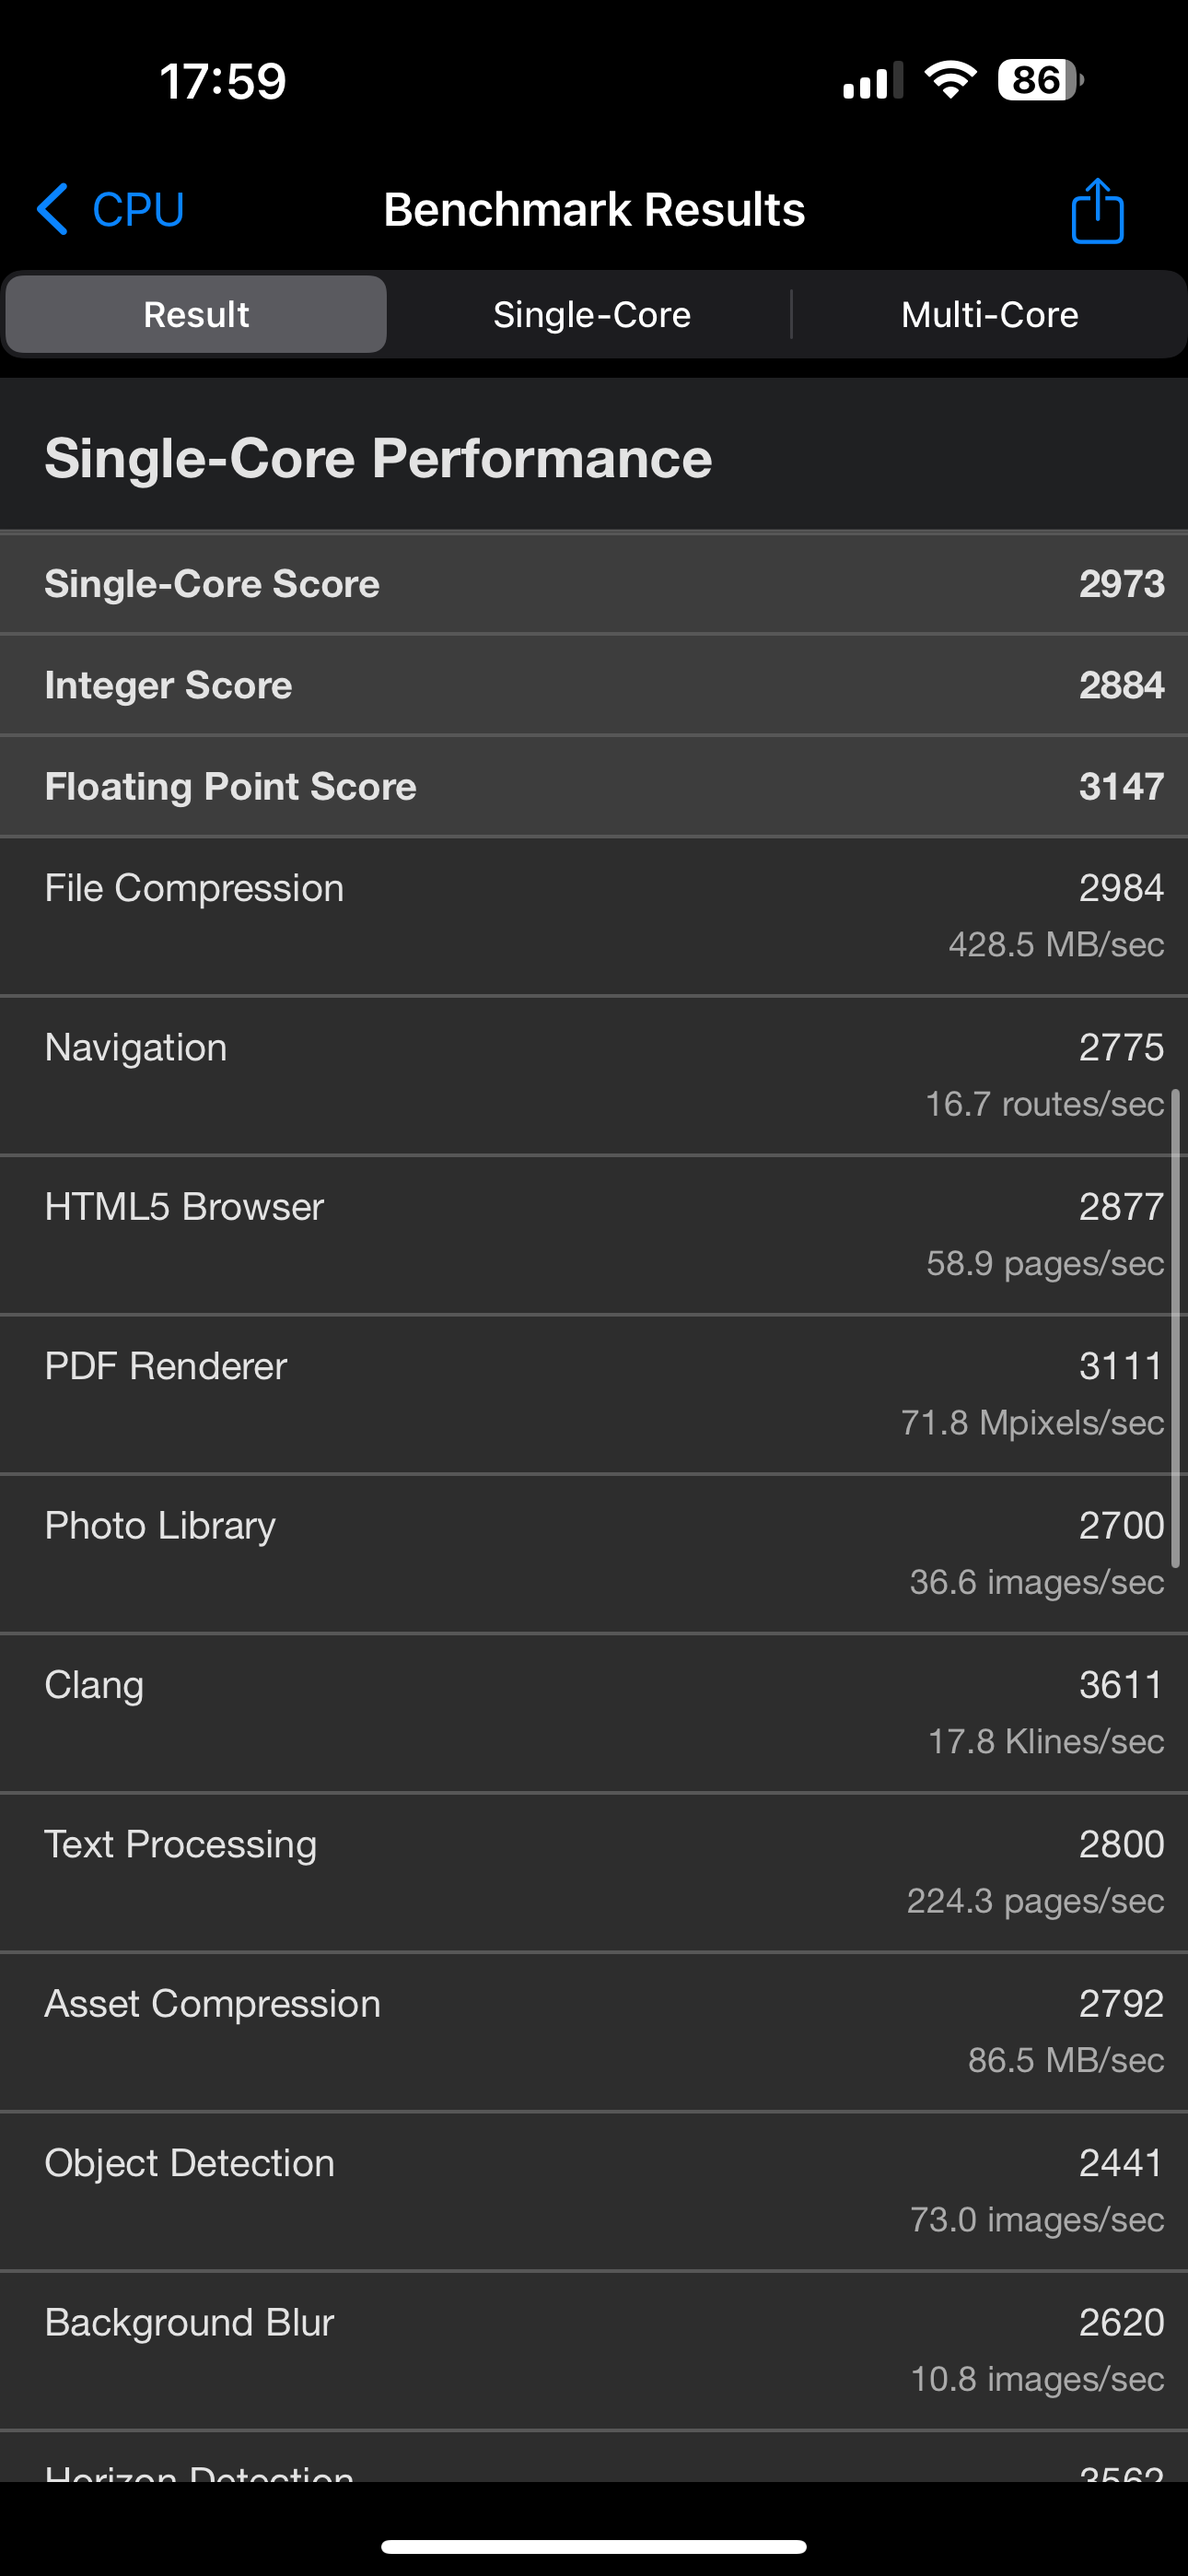Screen dimensions: 1188x2576
Task: Go back to CPU screen
Action: 138,210
